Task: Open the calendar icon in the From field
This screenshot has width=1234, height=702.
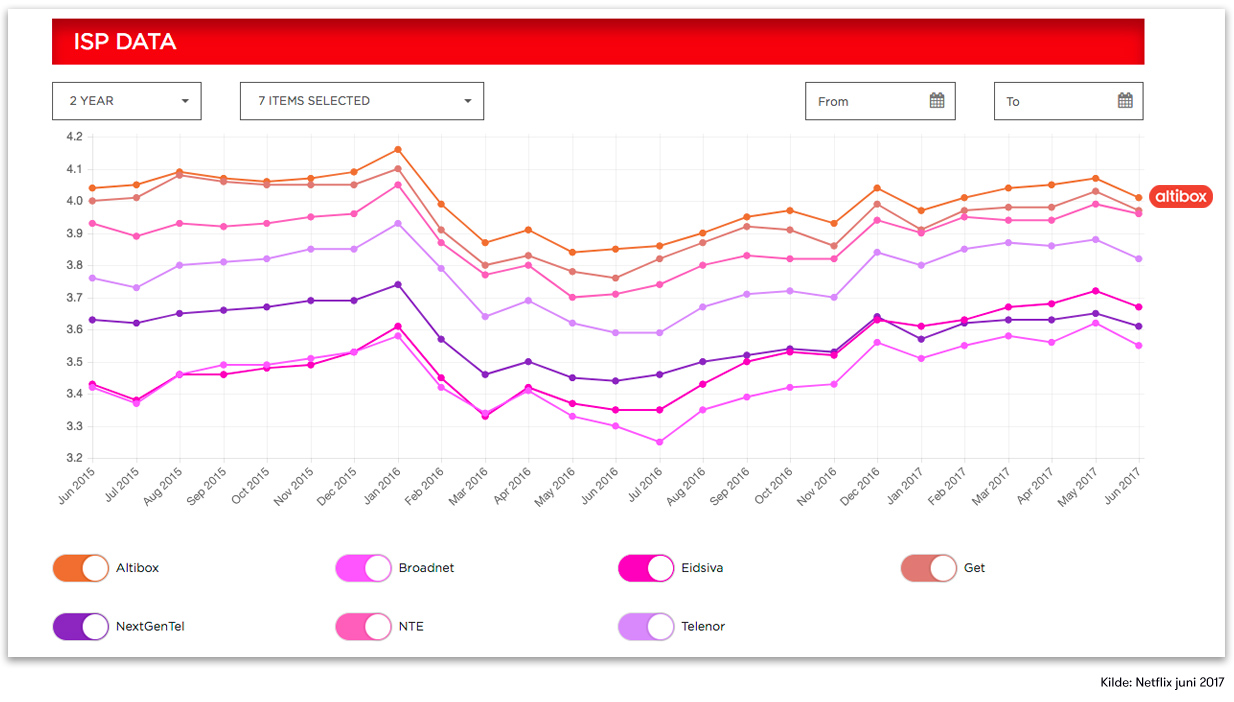Action: [937, 100]
